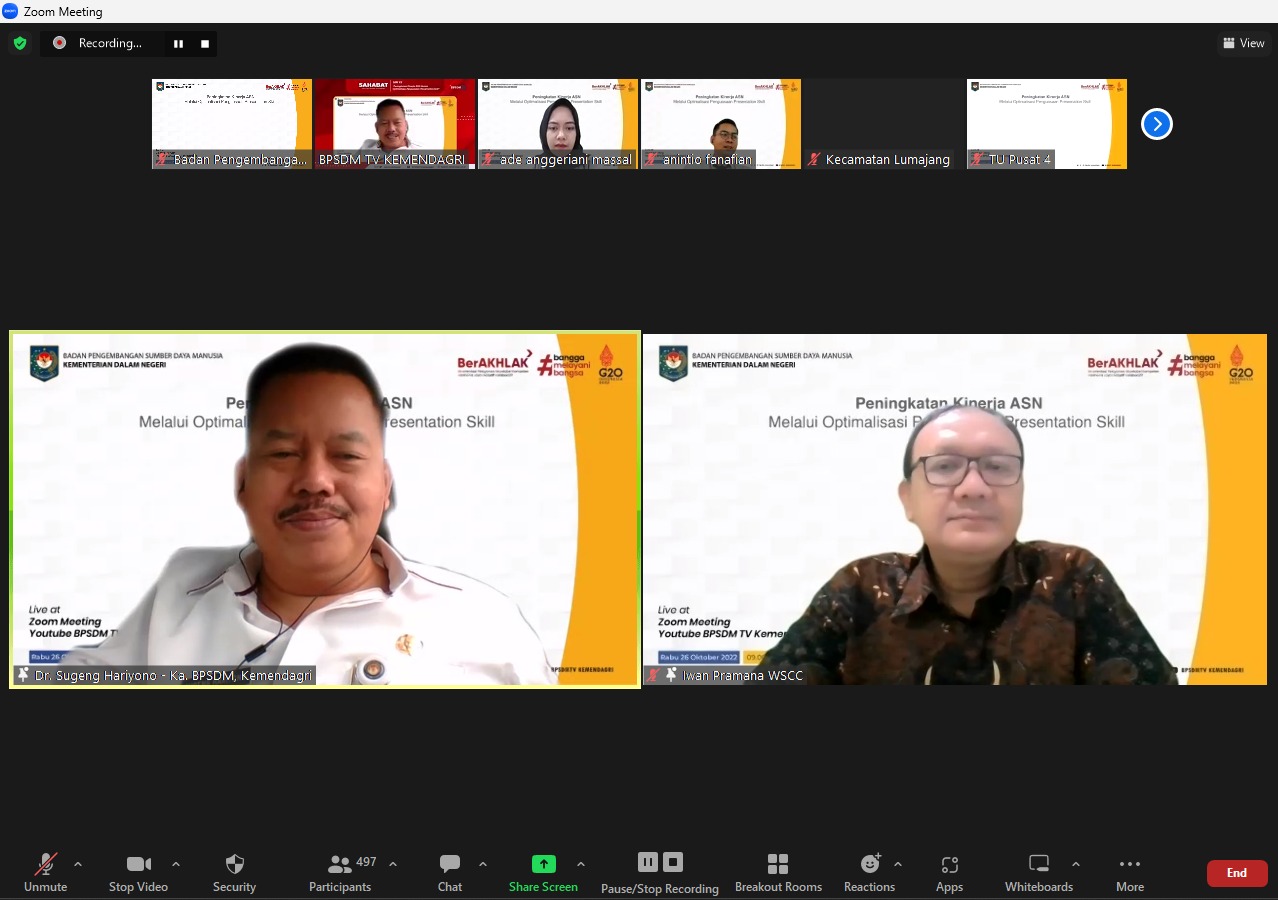Open the Apps panel
Screen dimensions: 1278x900
[949, 872]
